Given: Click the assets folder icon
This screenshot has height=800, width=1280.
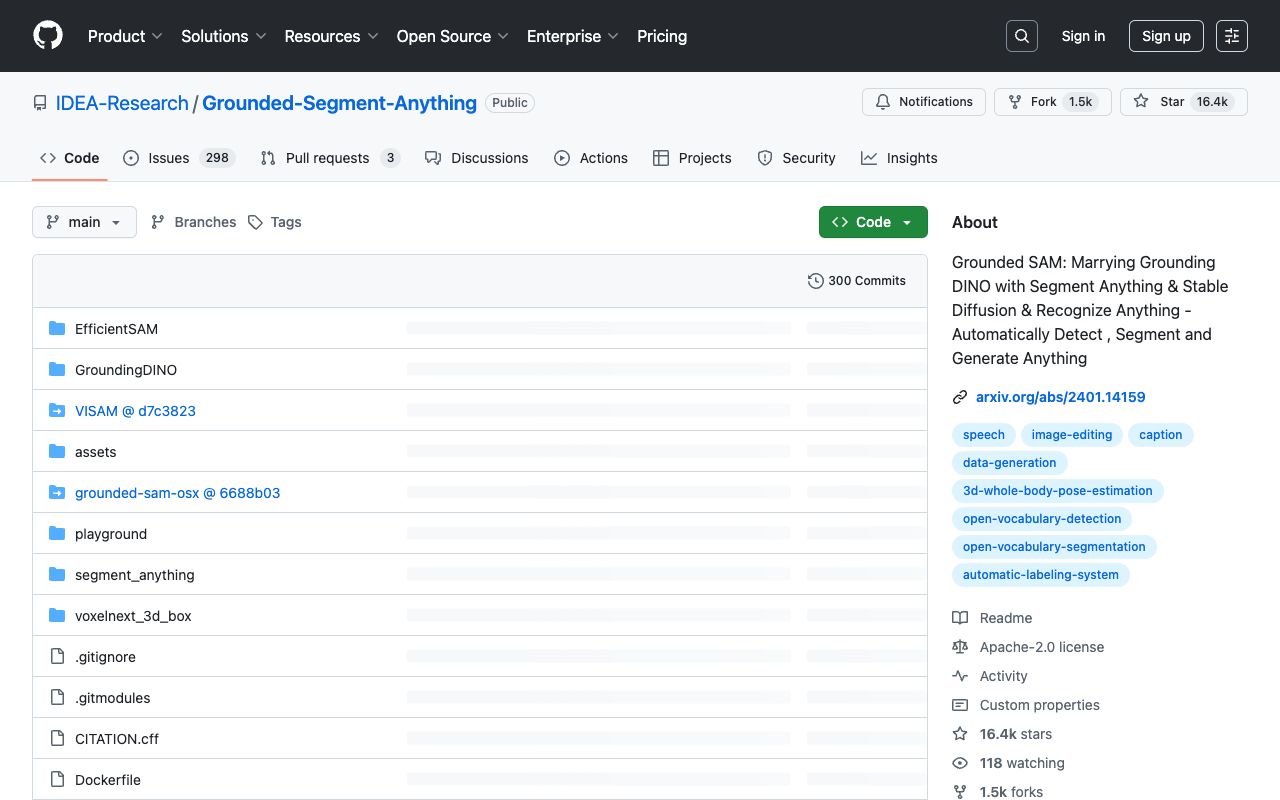Looking at the screenshot, I should (57, 452).
